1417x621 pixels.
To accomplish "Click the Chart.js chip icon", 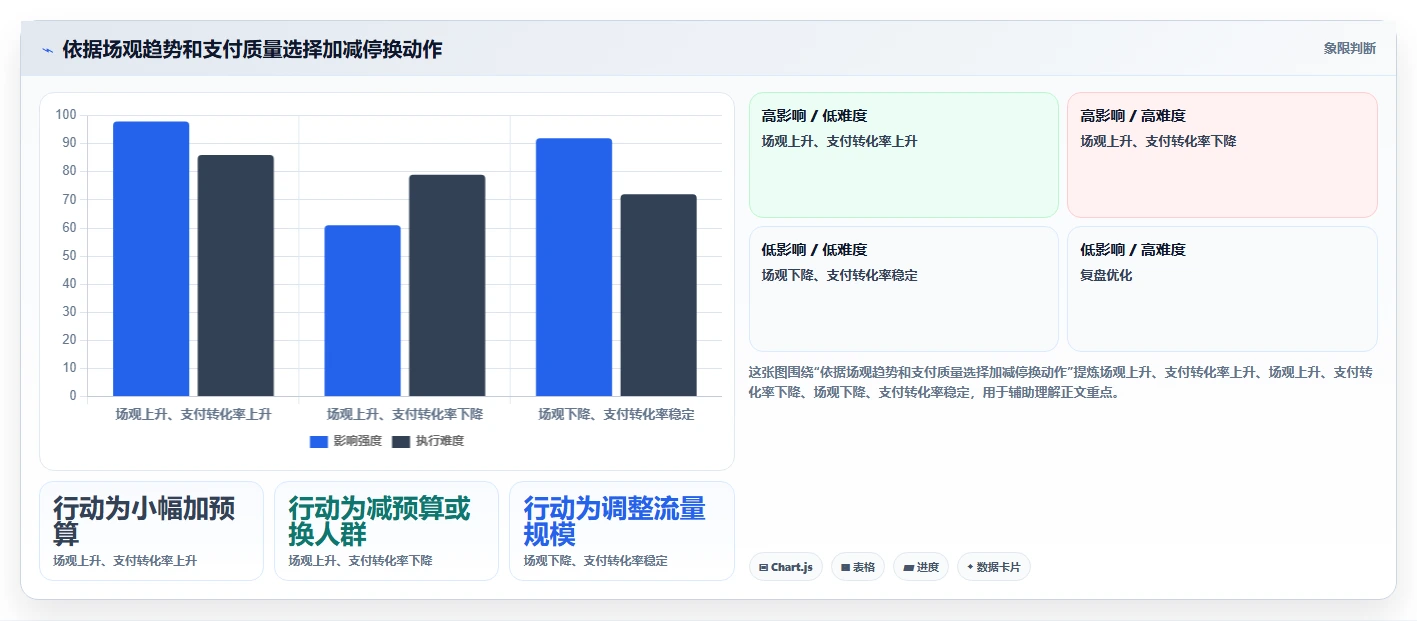I will coord(763,567).
